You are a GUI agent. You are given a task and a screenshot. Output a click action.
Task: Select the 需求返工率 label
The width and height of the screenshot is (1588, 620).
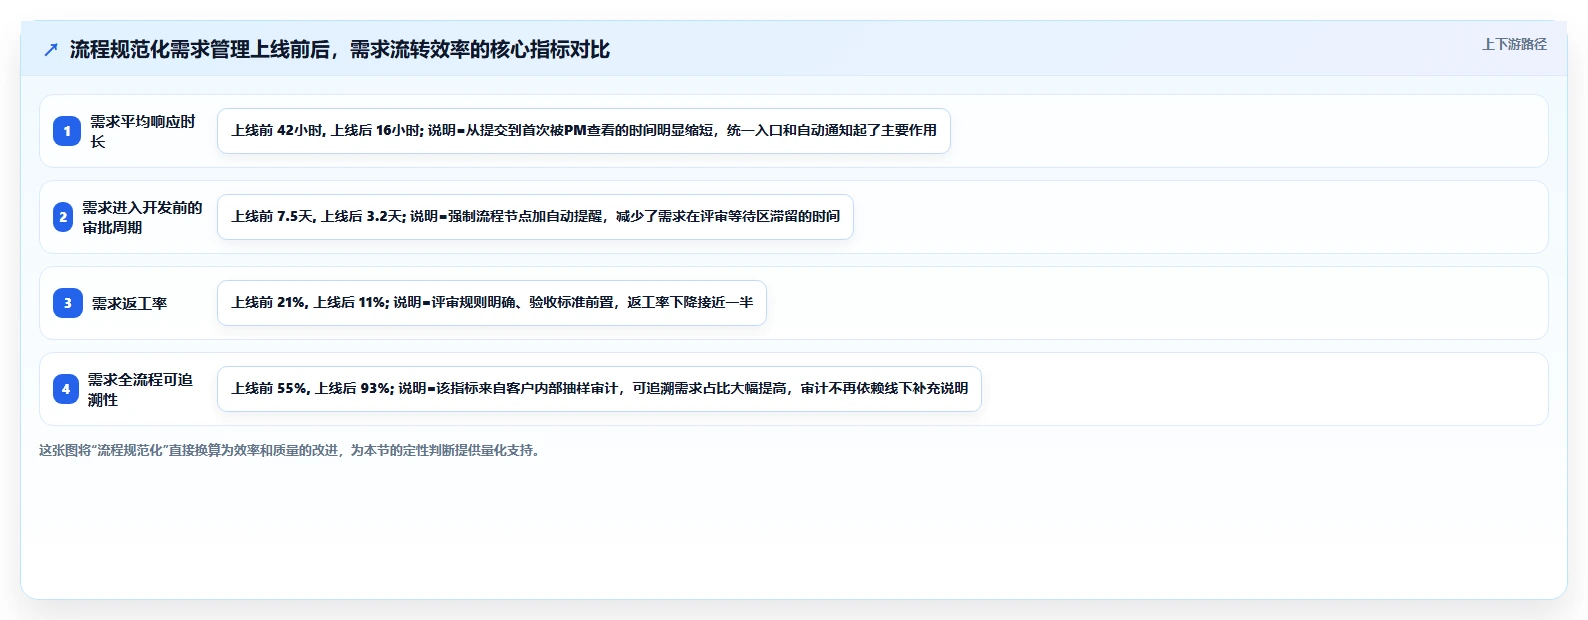tap(130, 303)
